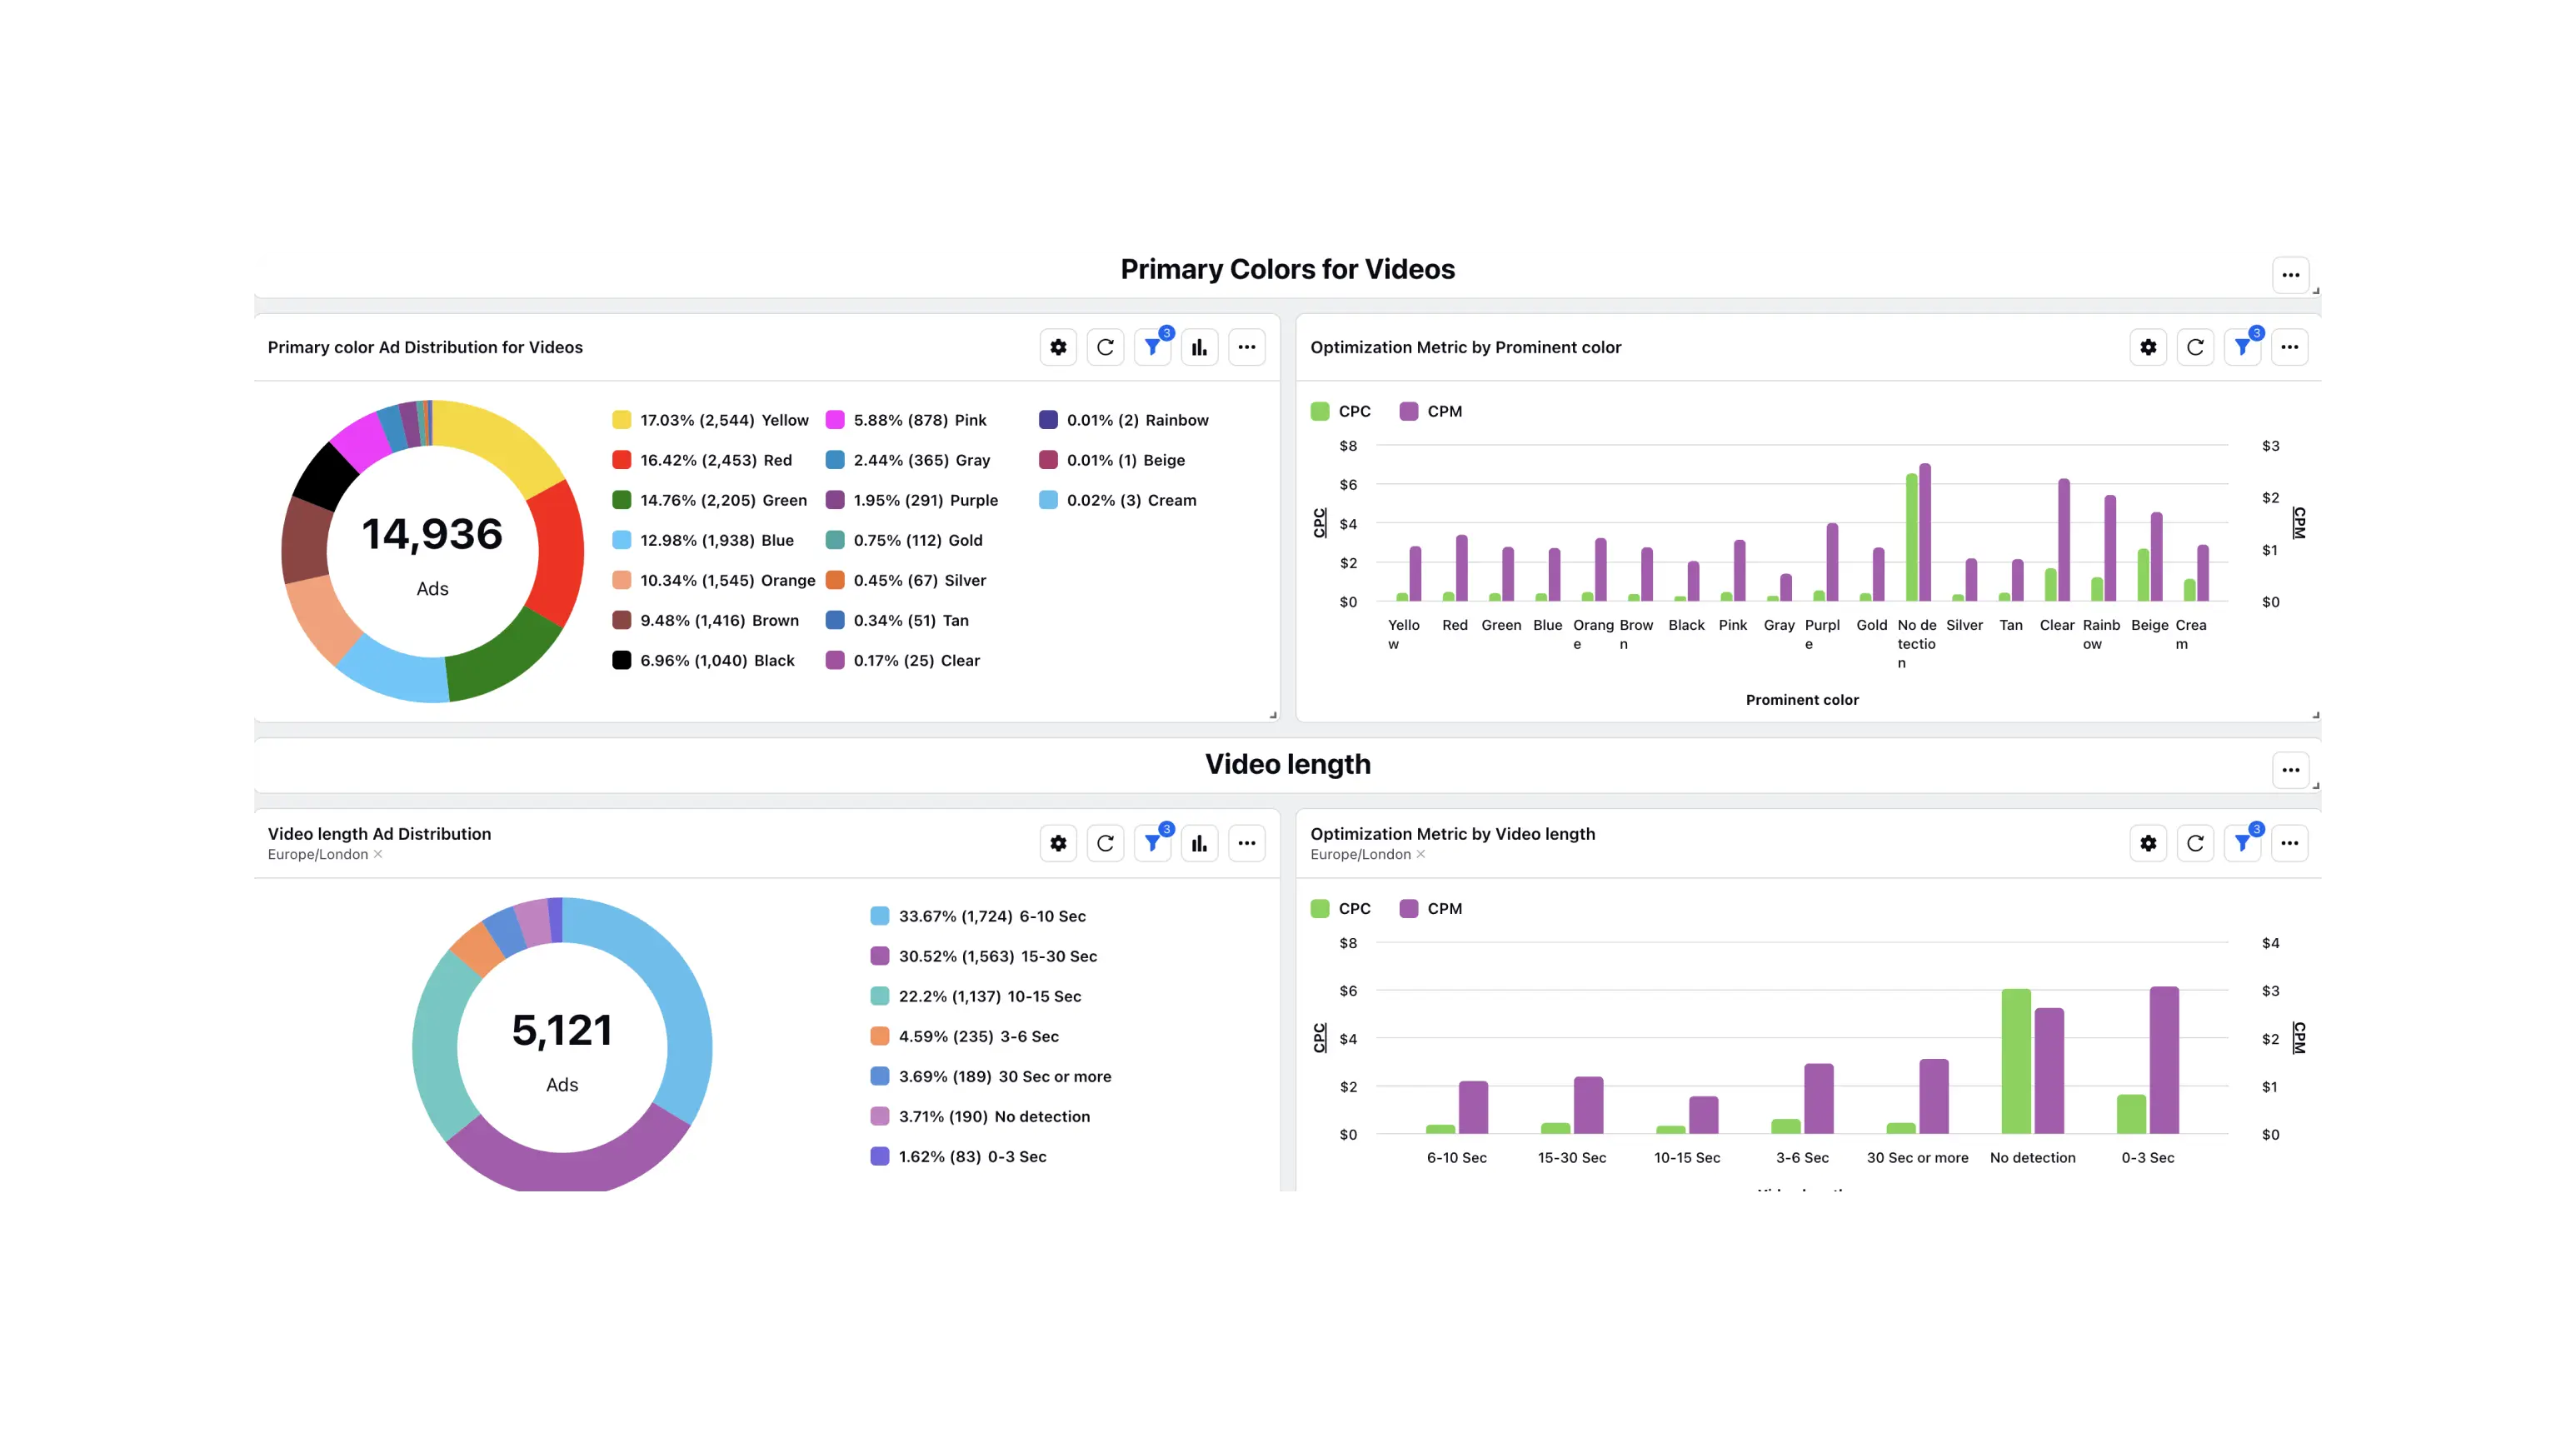The width and height of the screenshot is (2576, 1443).
Task: Open settings gear for Video length Ad Distribution widget
Action: (1058, 843)
